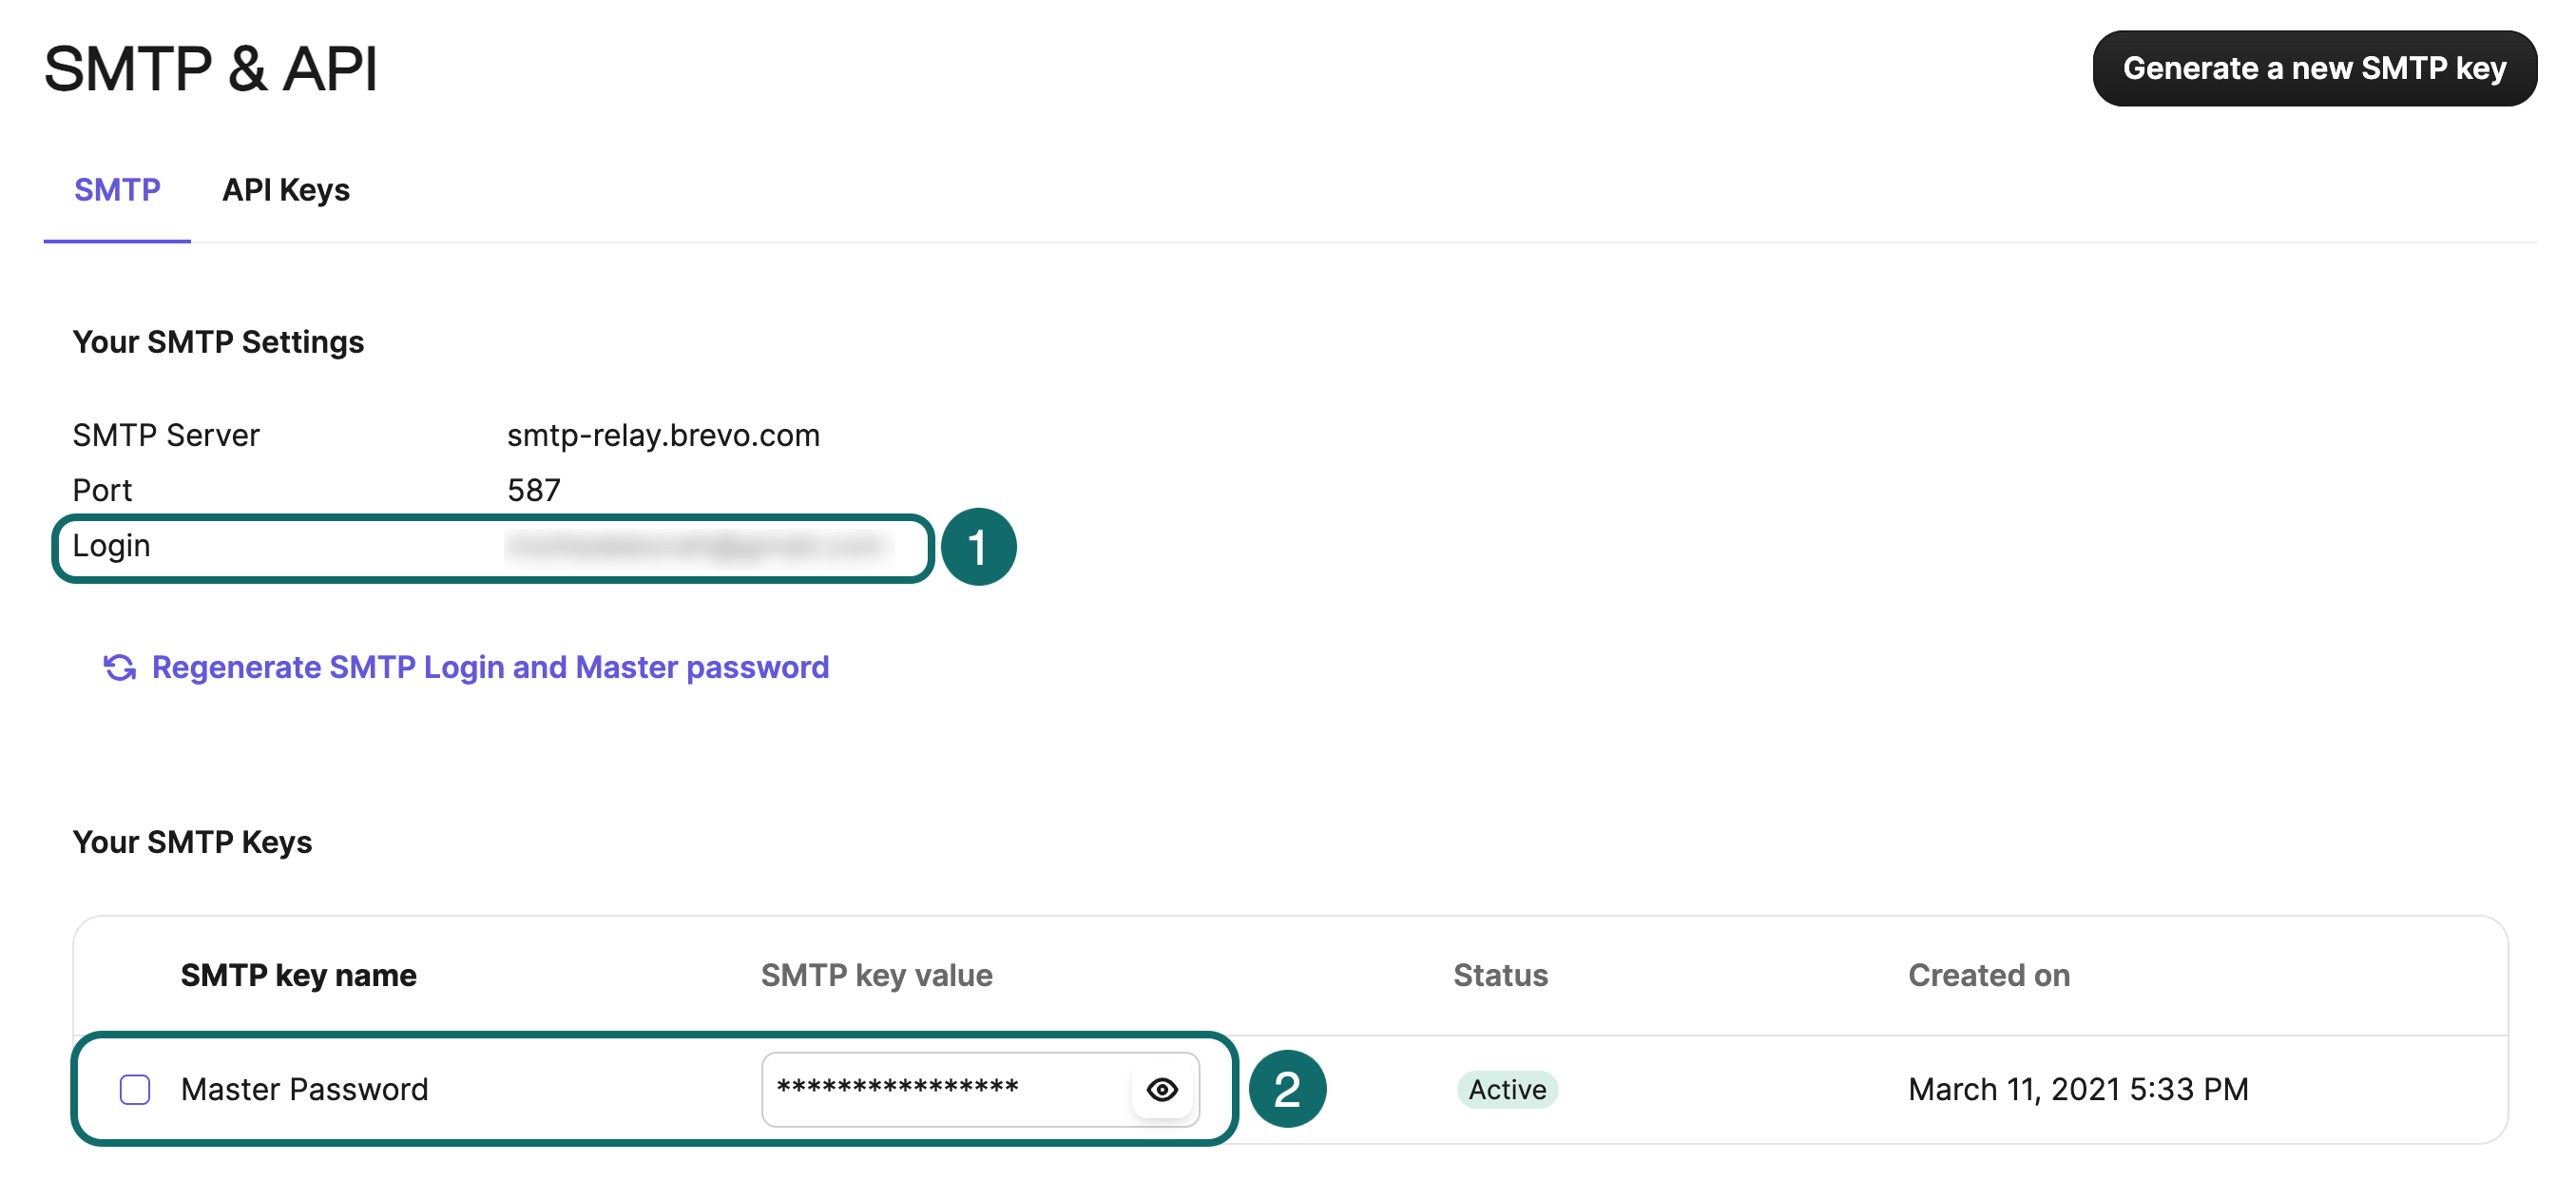2576x1181 pixels.
Task: Click the SMTP key value column header
Action: pos(876,975)
